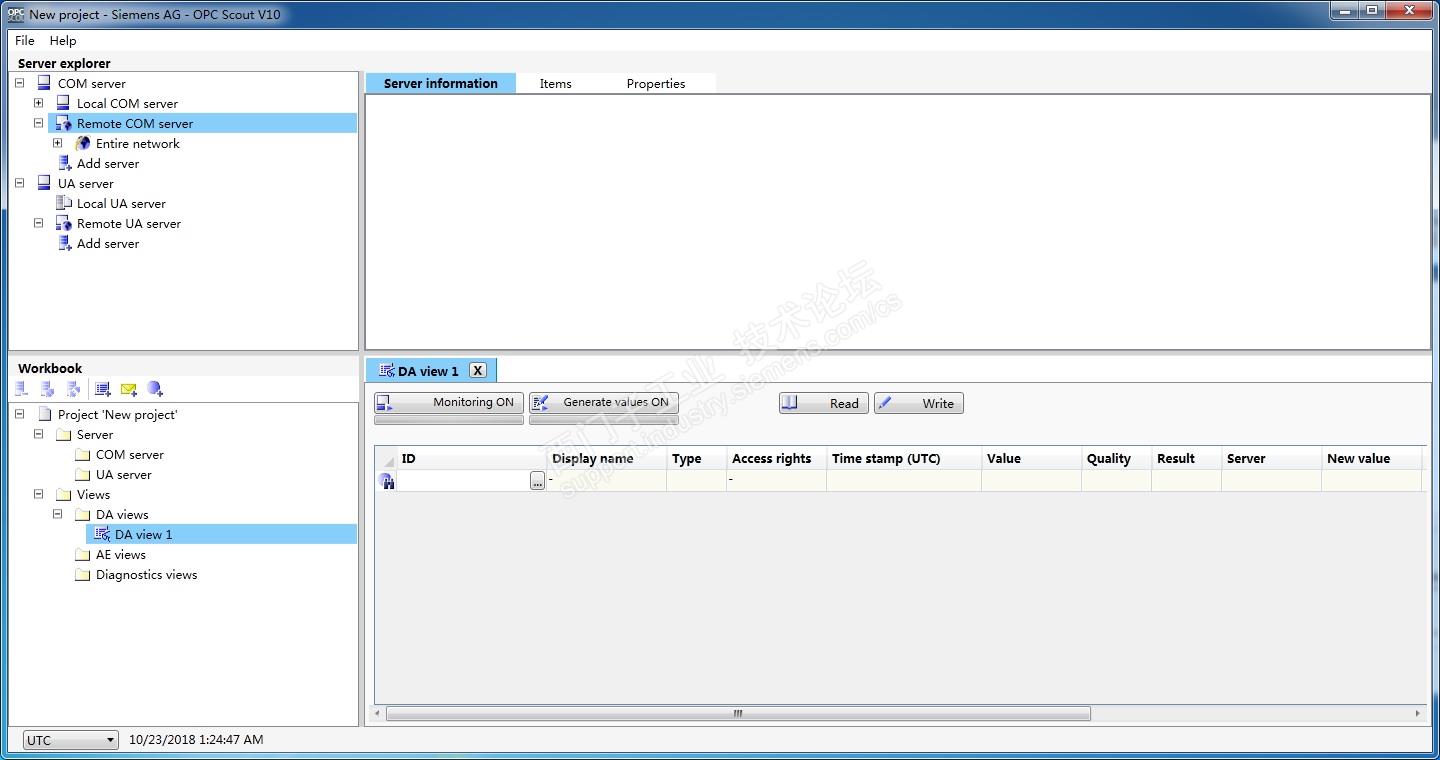The width and height of the screenshot is (1440, 760).
Task: Open the File menu
Action: 25,41
